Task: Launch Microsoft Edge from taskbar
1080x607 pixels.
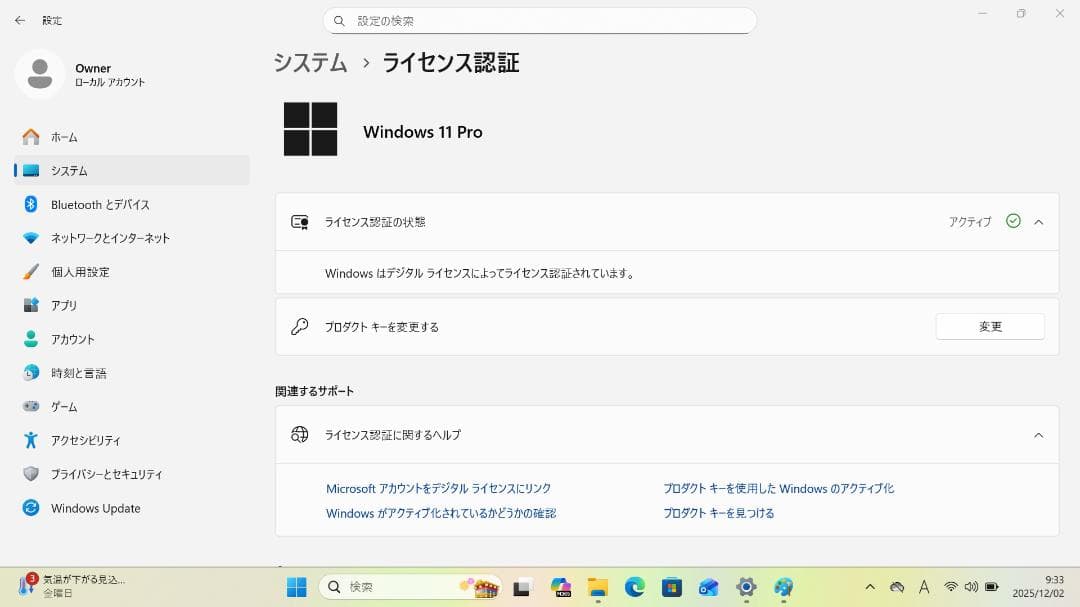Action: [633, 587]
